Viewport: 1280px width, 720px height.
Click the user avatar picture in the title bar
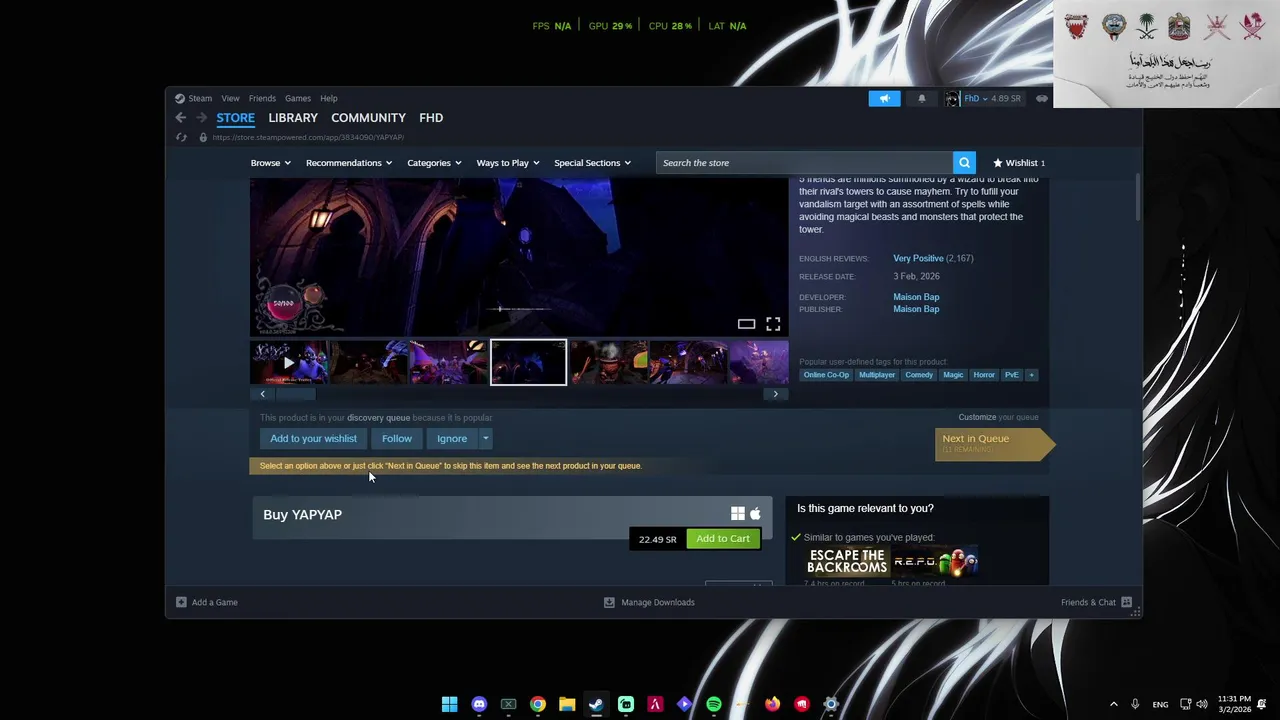point(952,98)
